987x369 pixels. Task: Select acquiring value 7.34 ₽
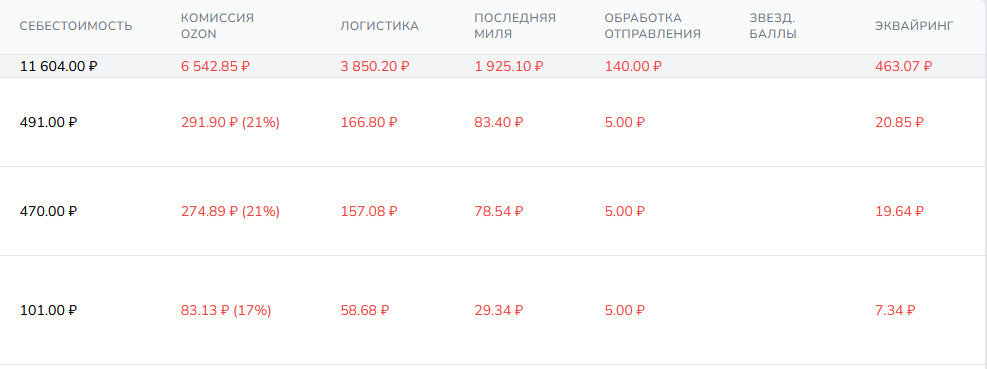click(x=895, y=310)
